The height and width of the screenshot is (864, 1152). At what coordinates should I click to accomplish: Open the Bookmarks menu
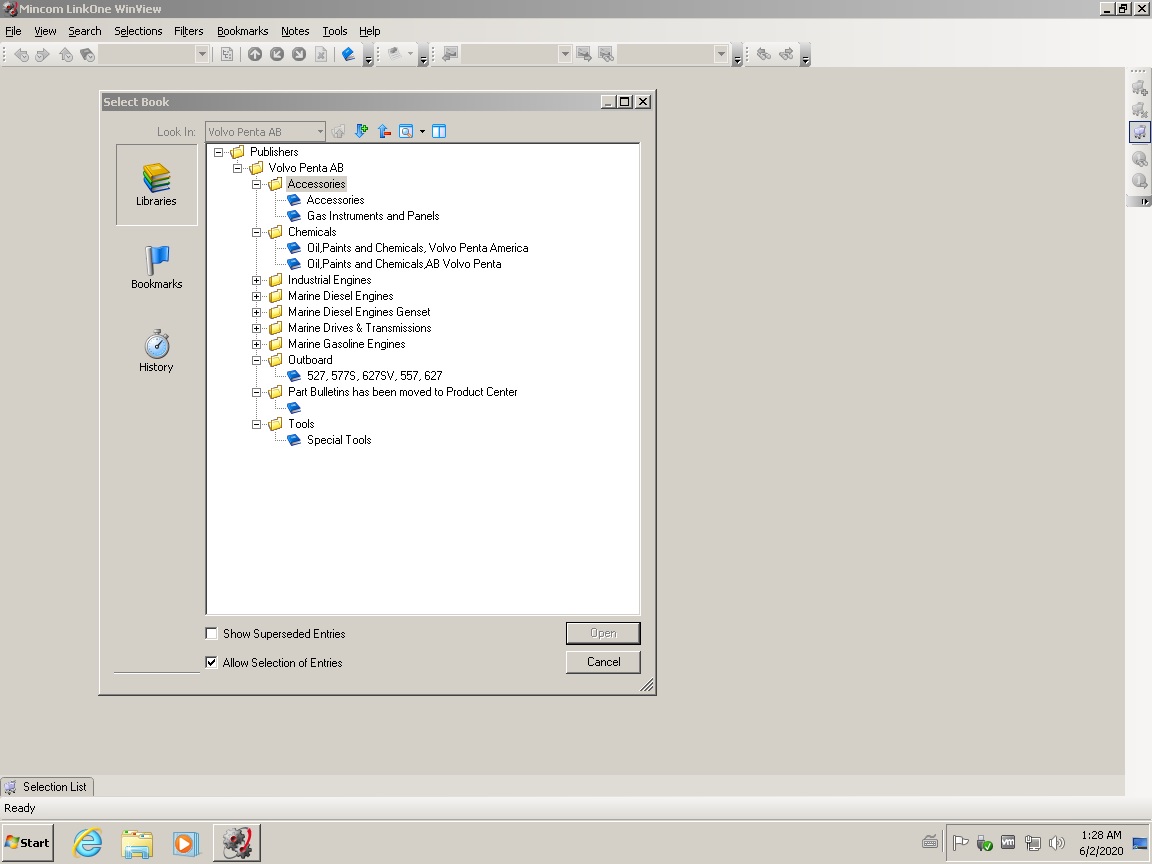click(242, 31)
